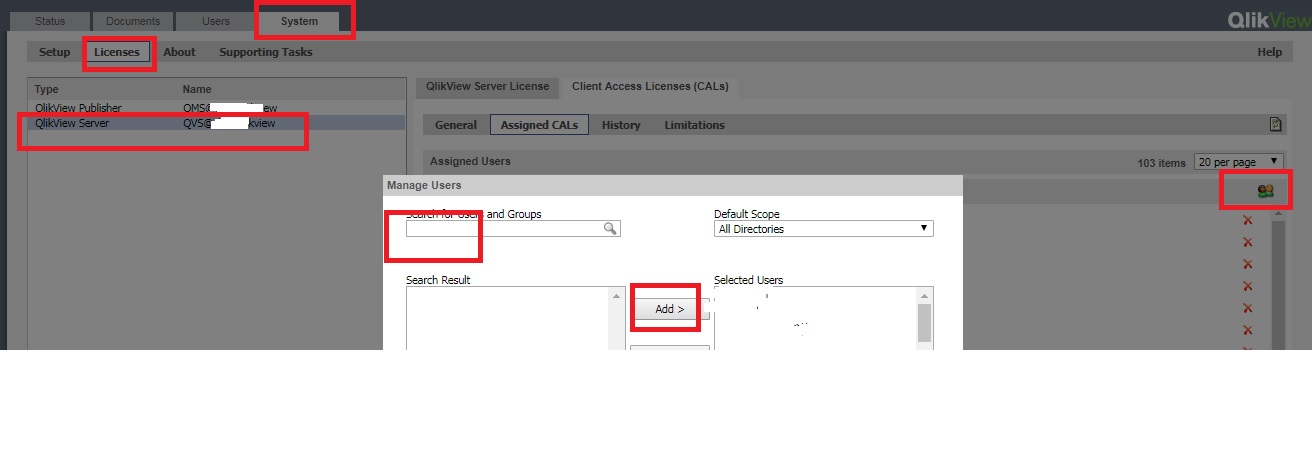The image size is (1312, 473).
Task: Select the QlikView Server License tab
Action: click(488, 86)
